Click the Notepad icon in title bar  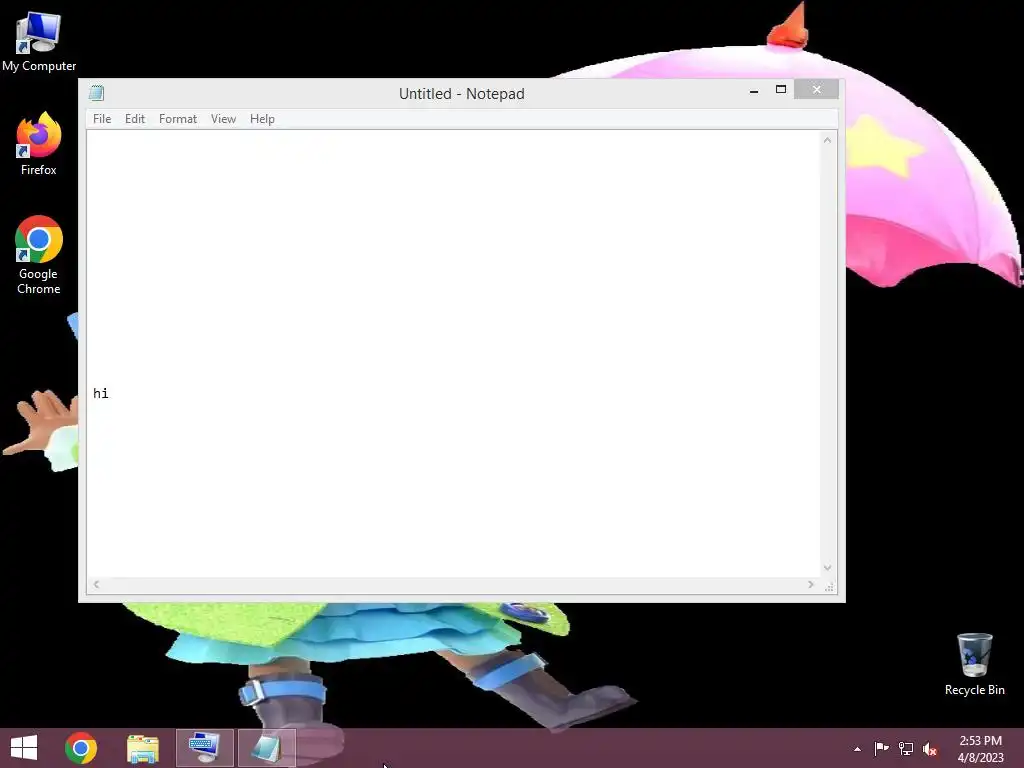tap(97, 93)
